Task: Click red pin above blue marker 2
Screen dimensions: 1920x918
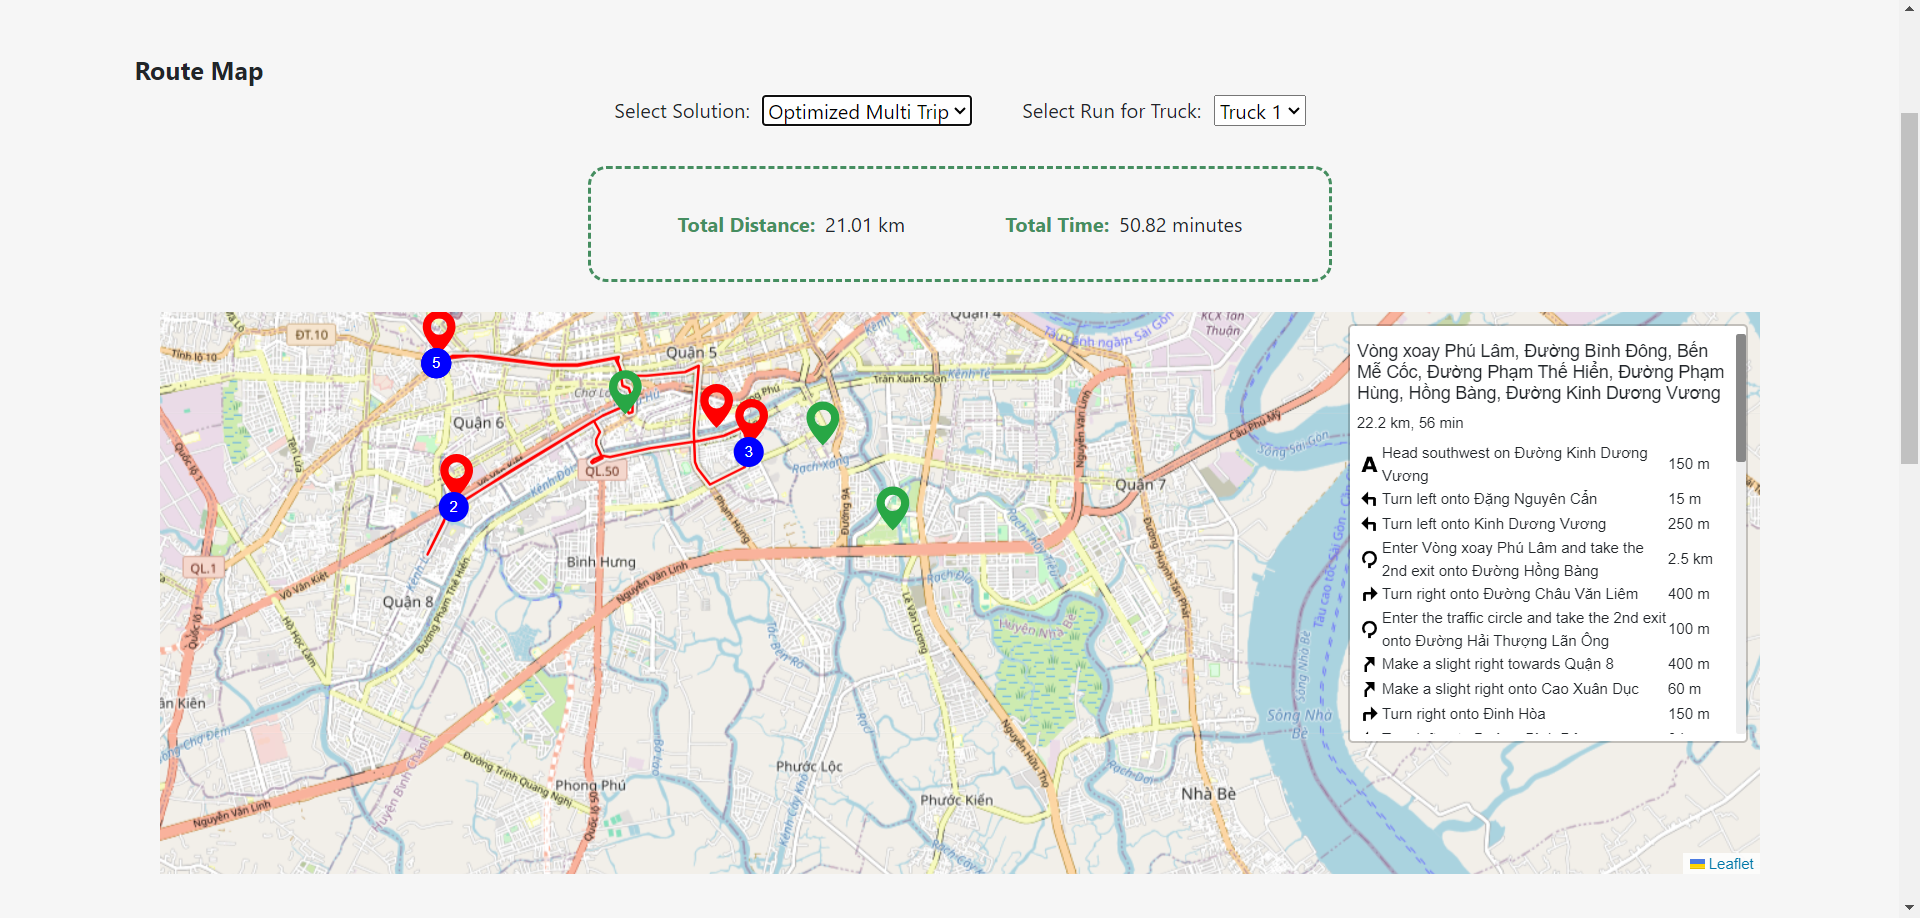Action: pyautogui.click(x=456, y=472)
